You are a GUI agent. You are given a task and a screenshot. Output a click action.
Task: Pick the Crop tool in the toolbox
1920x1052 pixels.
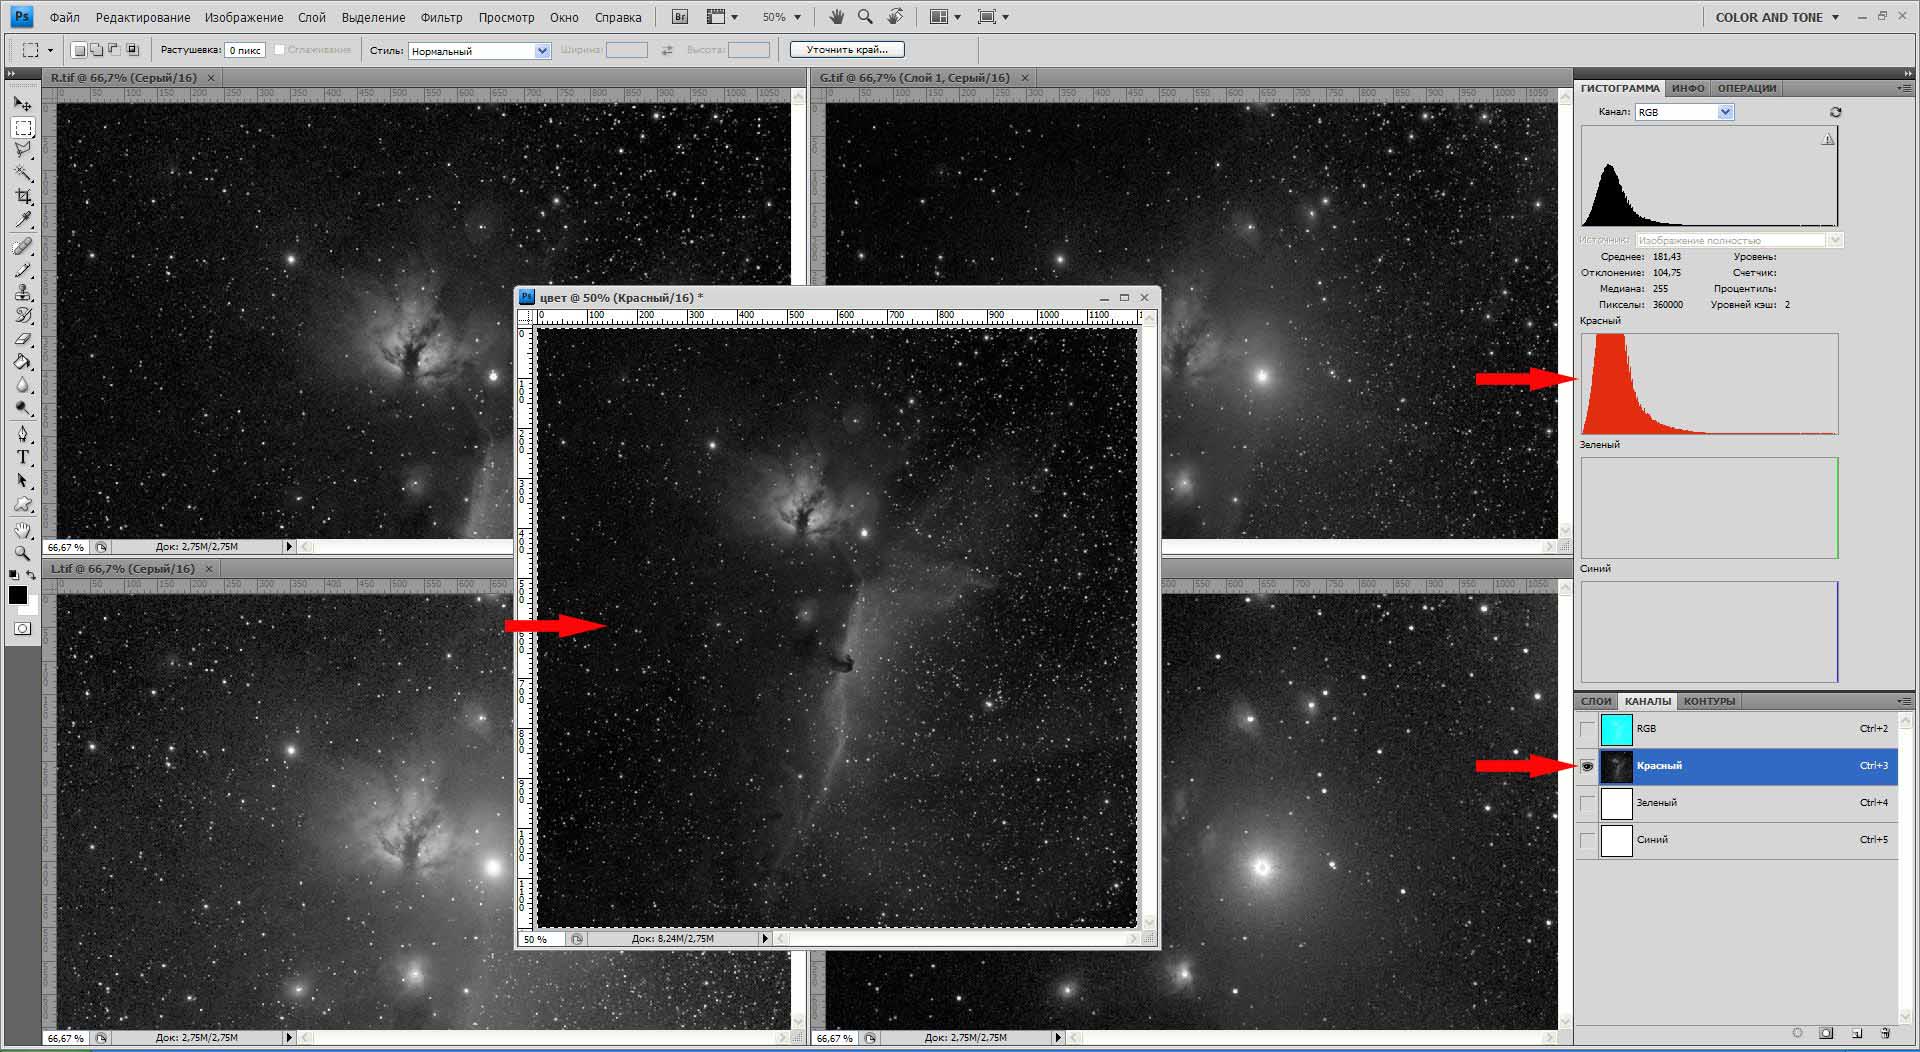point(23,197)
